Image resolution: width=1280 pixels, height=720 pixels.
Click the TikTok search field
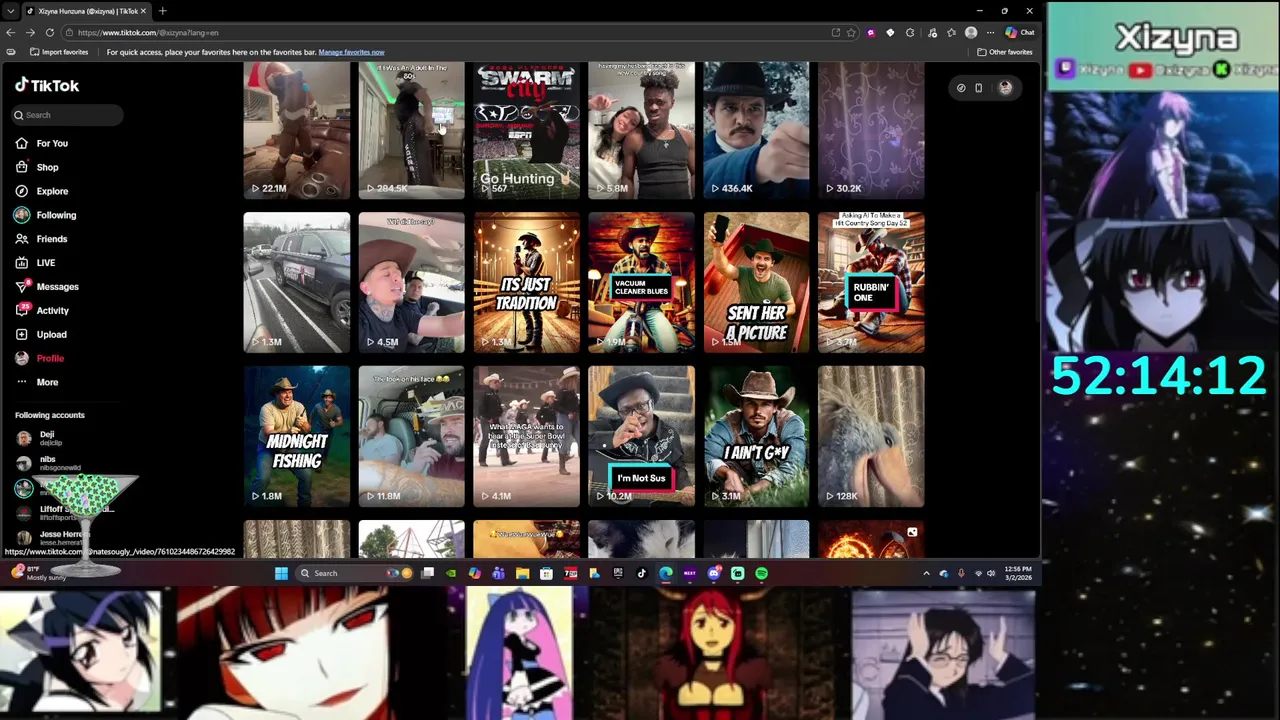coord(68,115)
